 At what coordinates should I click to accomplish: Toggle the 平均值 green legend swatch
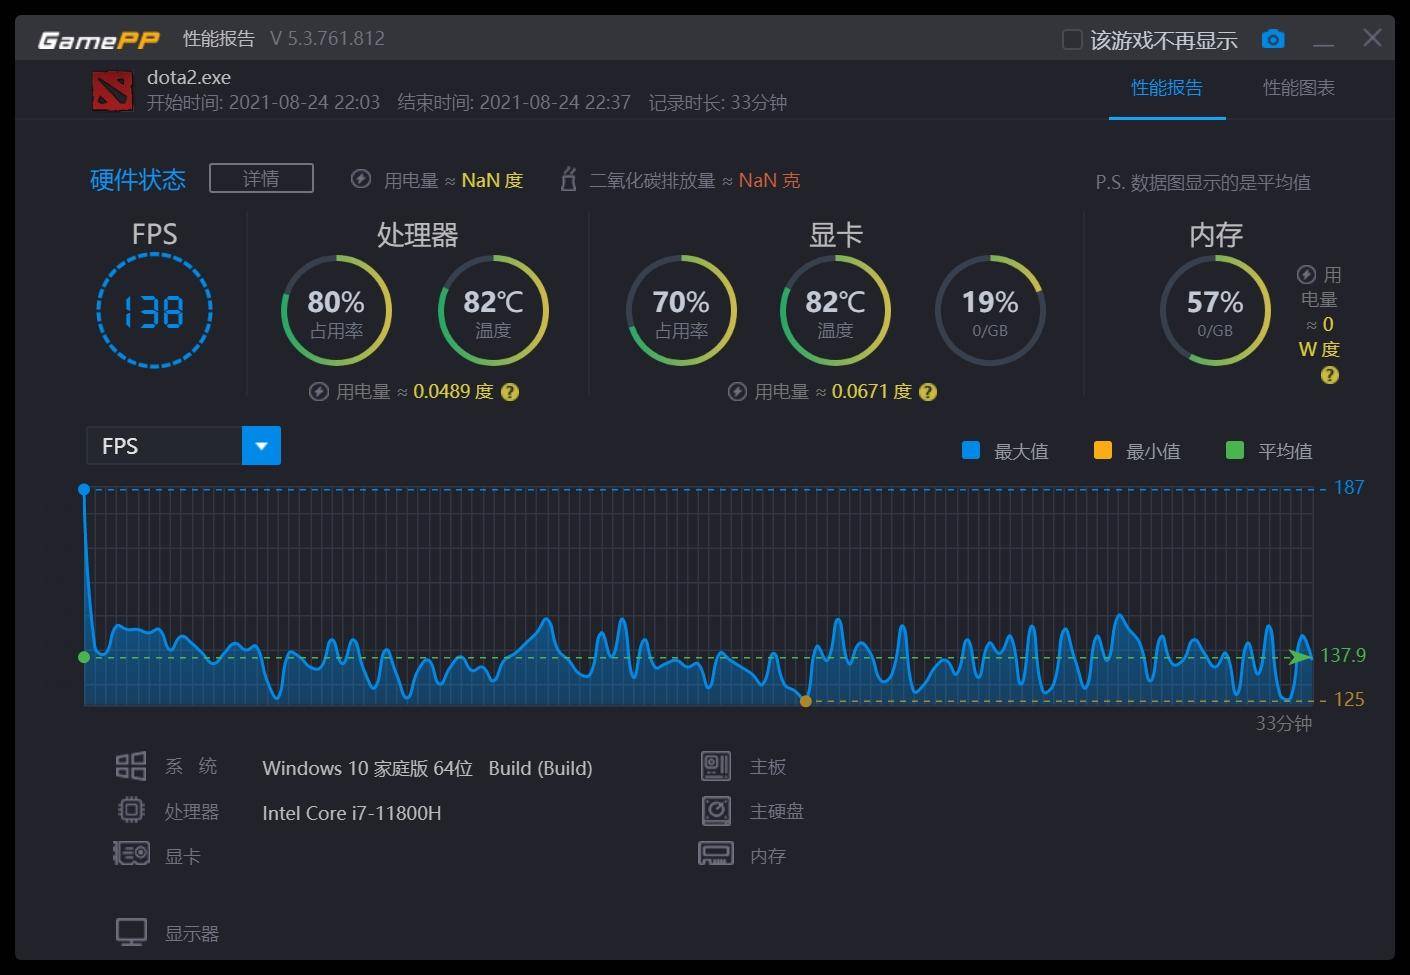click(1234, 450)
